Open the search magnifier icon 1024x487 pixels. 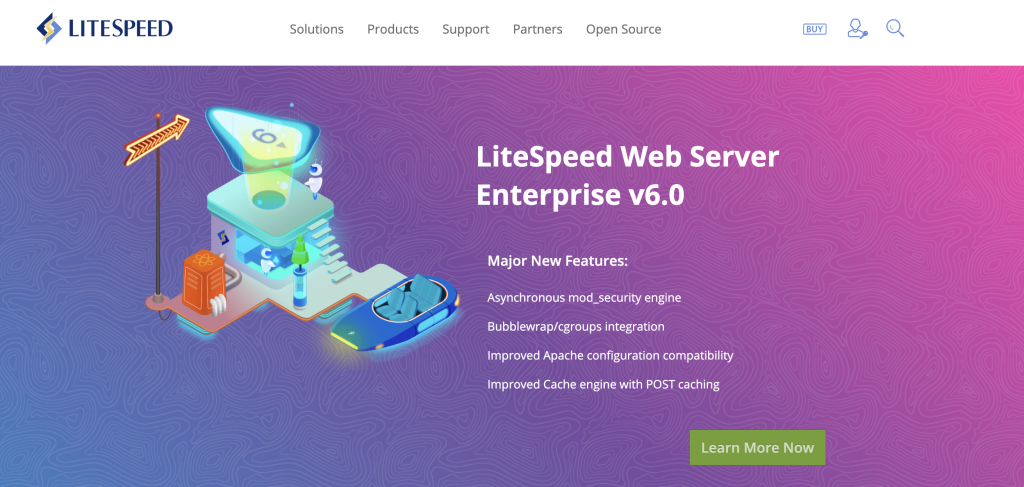point(895,28)
